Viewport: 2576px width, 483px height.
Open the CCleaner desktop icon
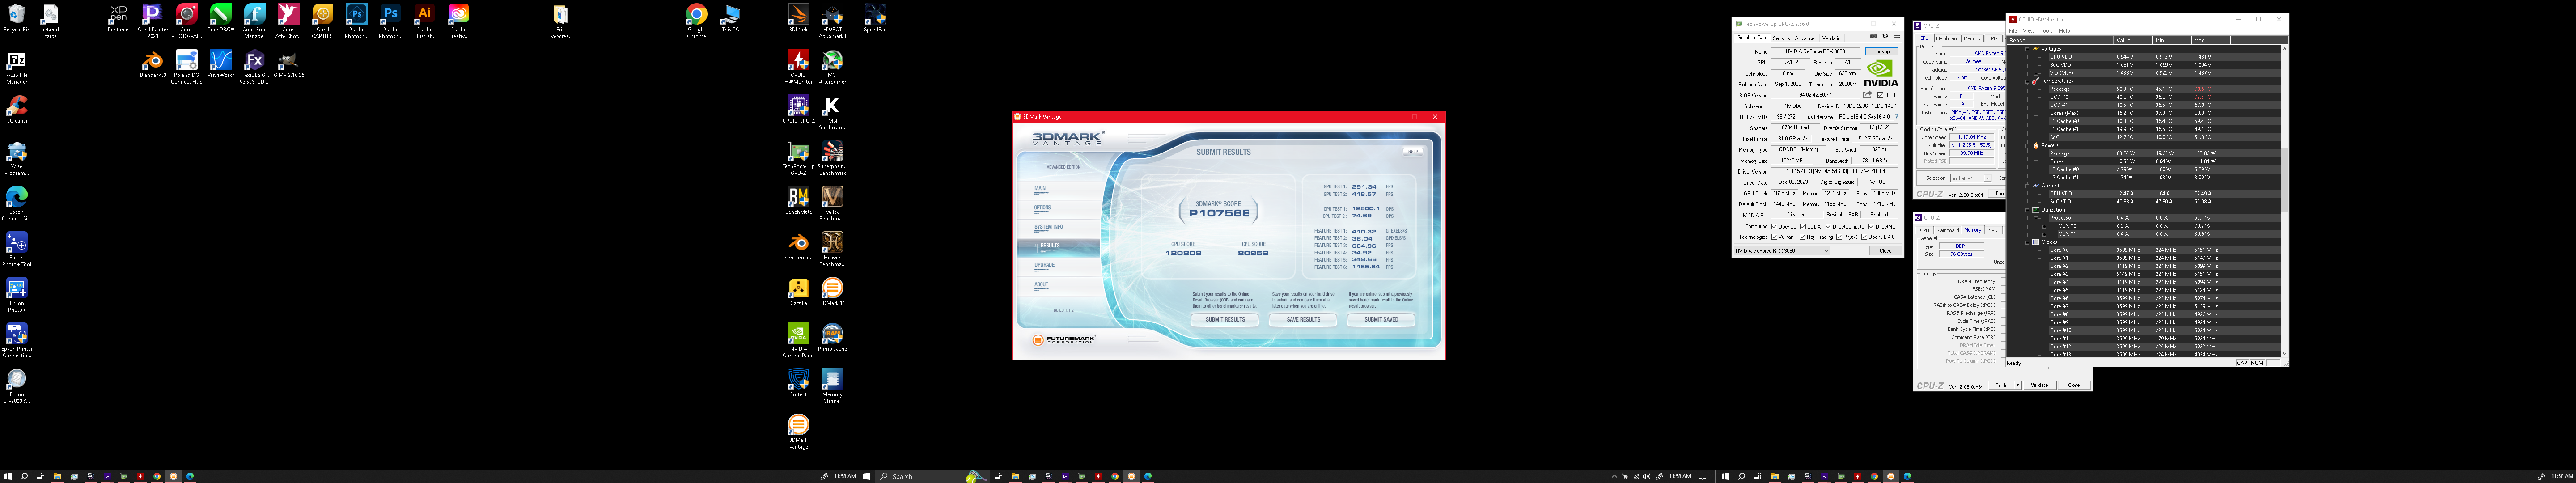16,110
